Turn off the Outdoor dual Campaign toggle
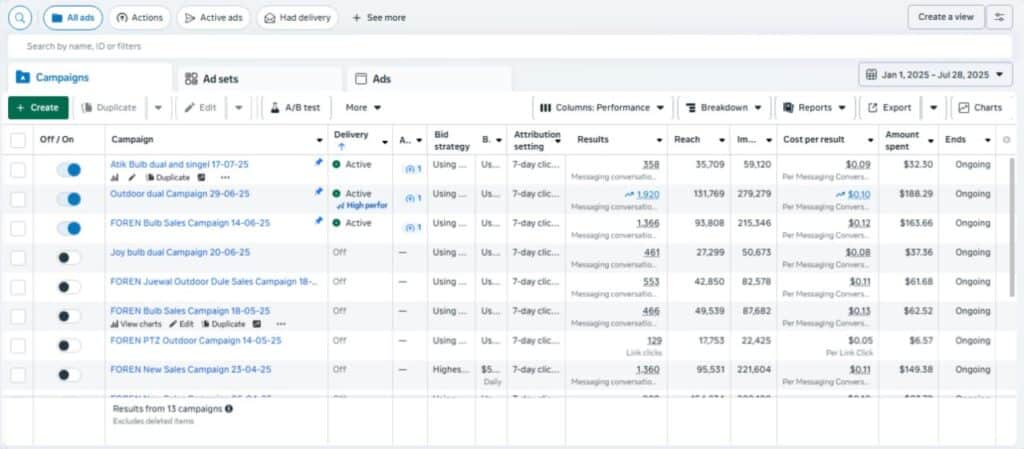The width and height of the screenshot is (1024, 449). tap(68, 200)
